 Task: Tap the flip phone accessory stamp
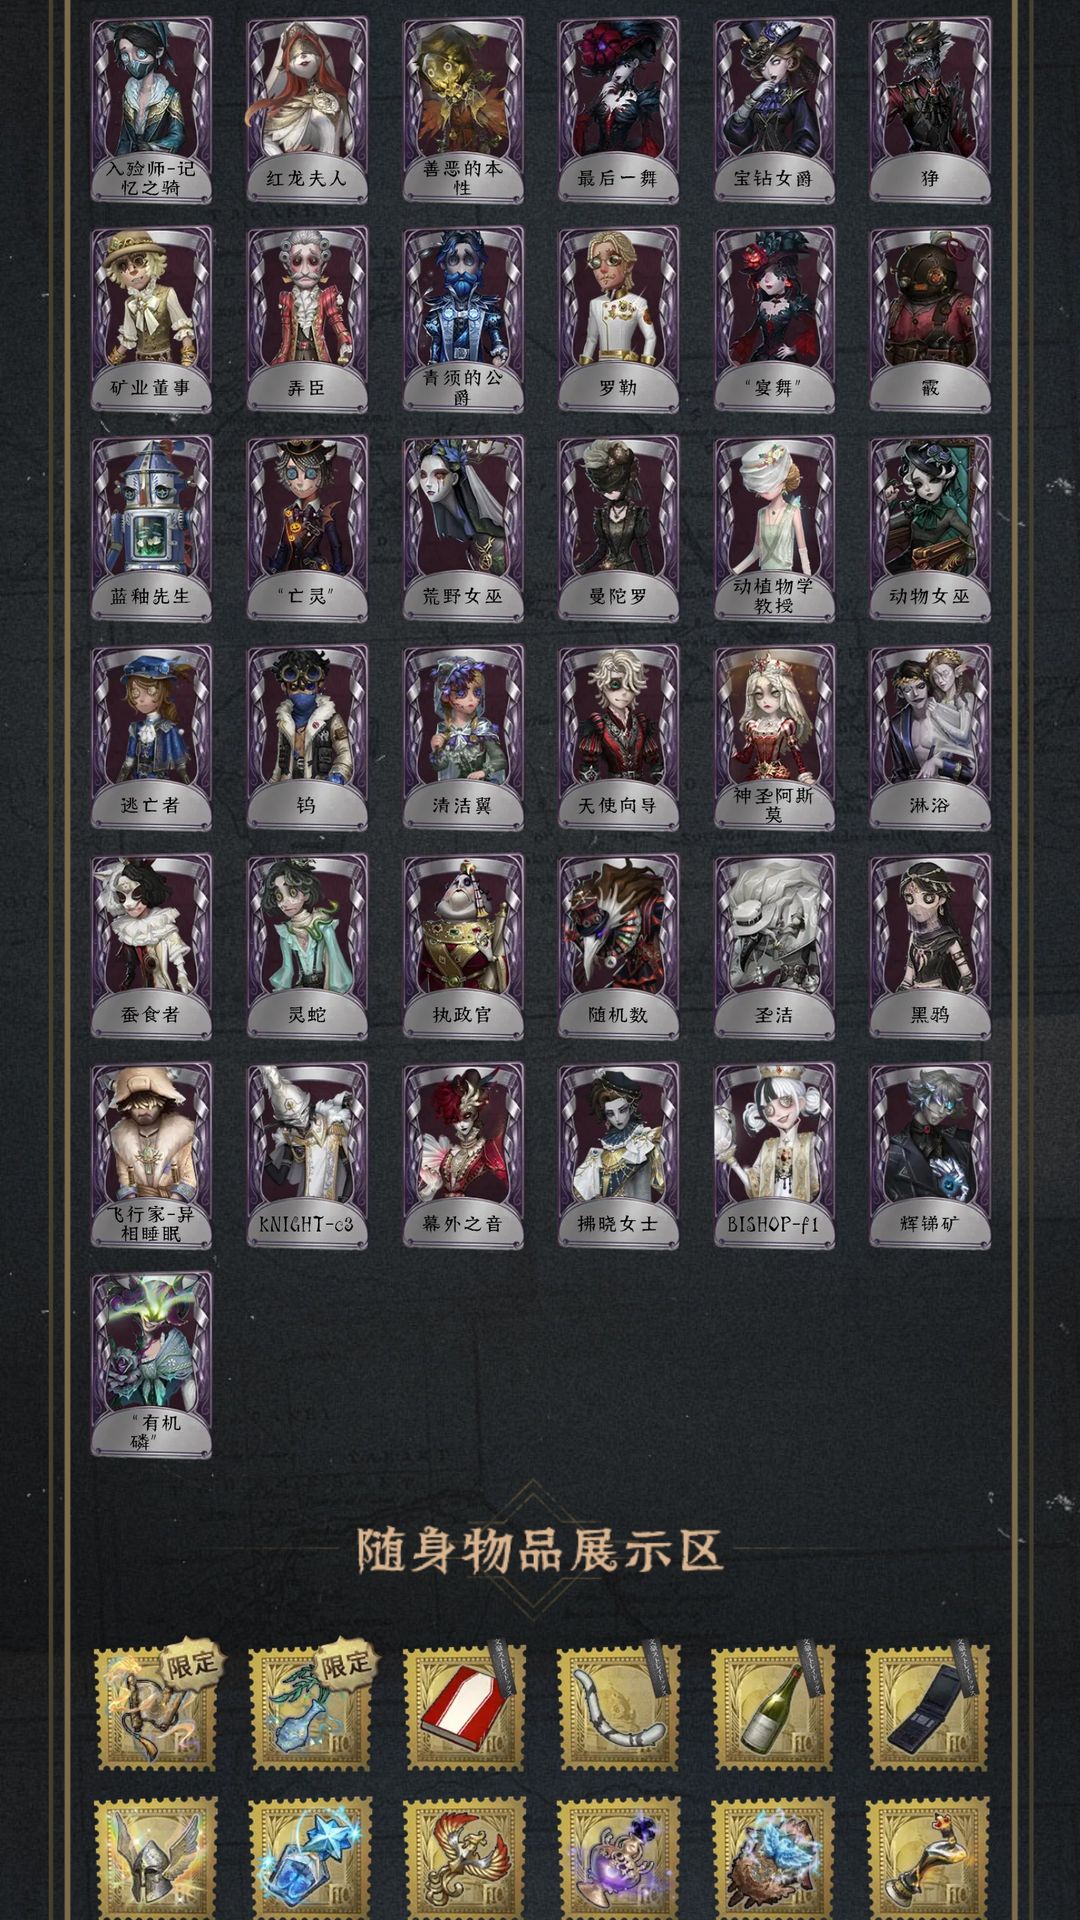pyautogui.click(x=928, y=1709)
